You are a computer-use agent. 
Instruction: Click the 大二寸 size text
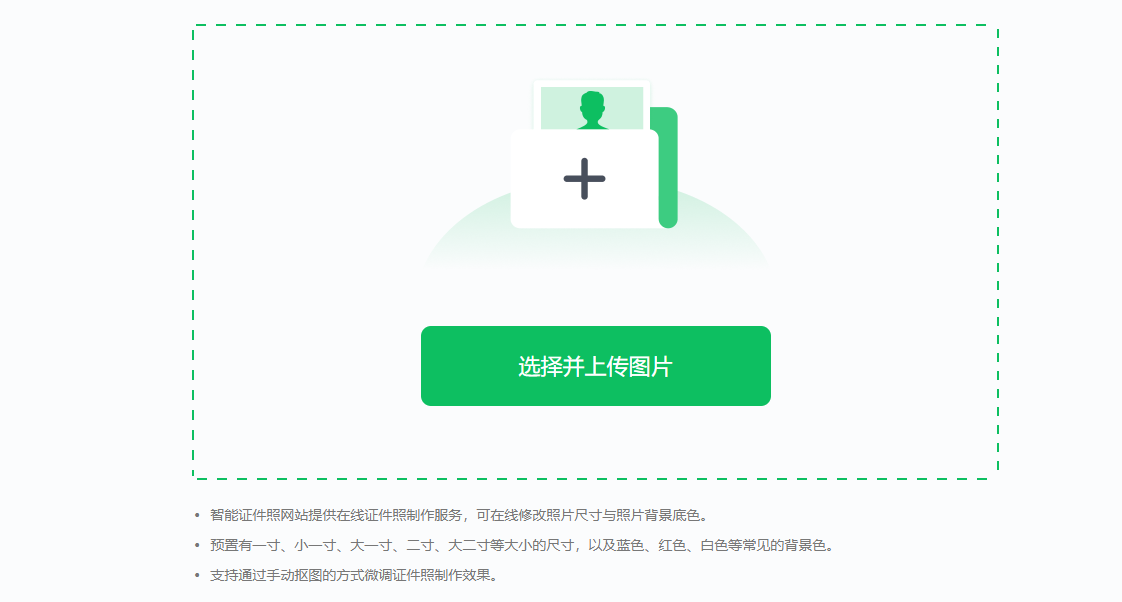point(469,545)
